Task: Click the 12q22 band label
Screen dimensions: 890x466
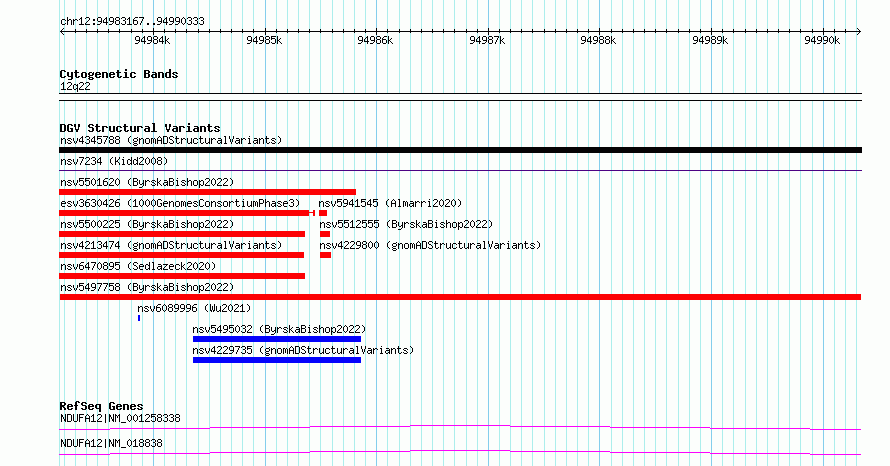Action: pos(75,86)
